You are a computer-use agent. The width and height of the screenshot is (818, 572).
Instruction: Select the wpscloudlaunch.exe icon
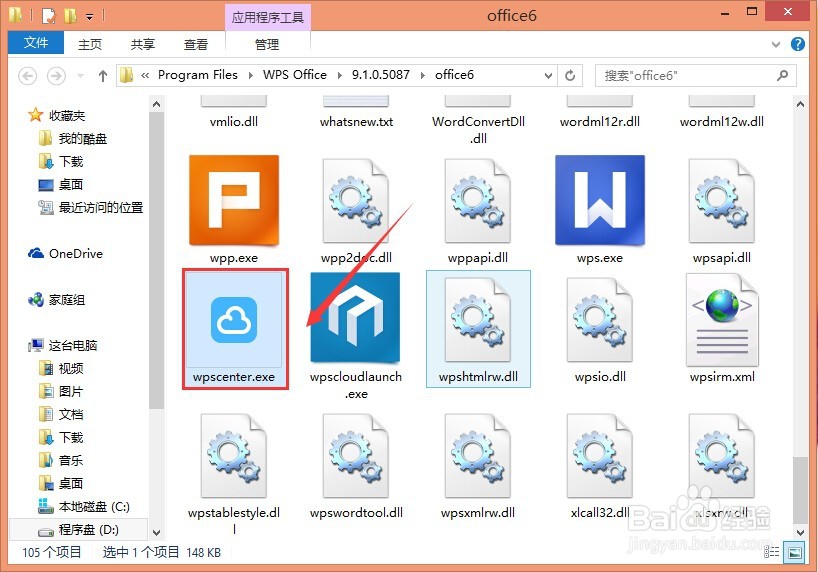pos(355,317)
